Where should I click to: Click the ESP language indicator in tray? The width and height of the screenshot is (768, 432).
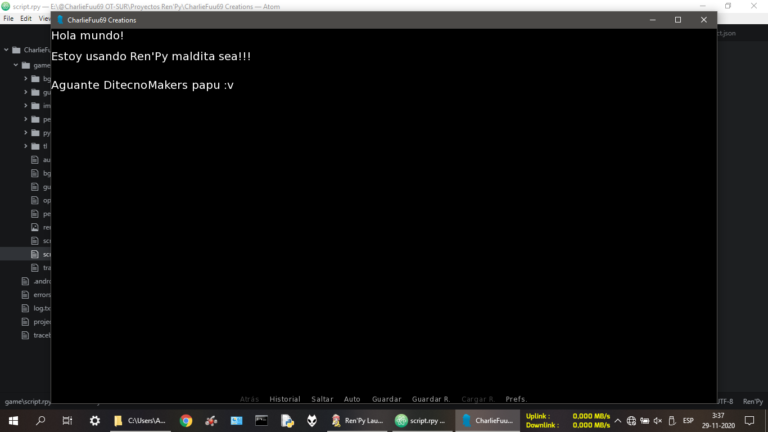tap(688, 421)
